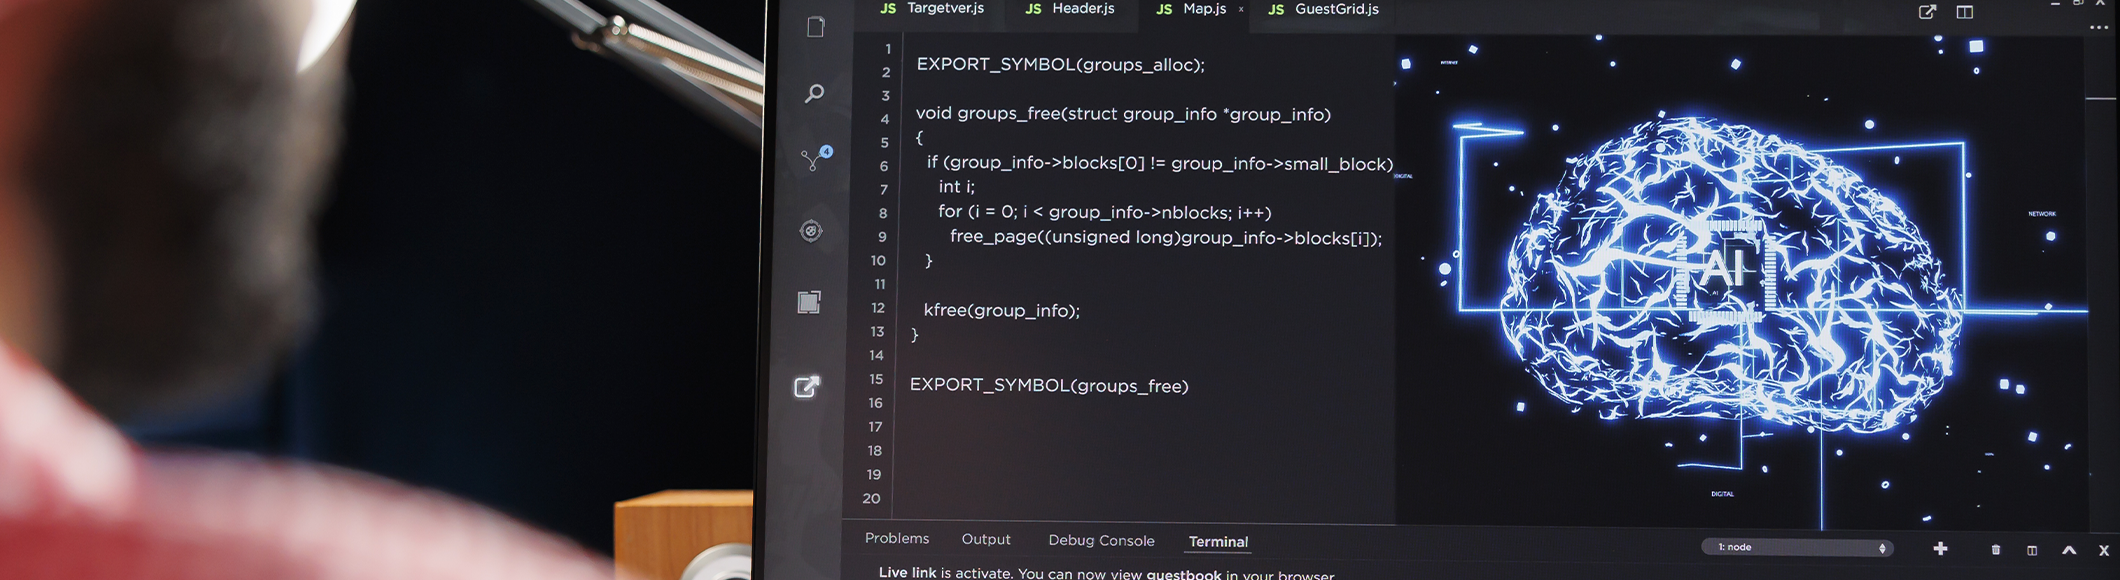Viewport: 2120px width, 580px height.
Task: Switch to the GuestGrid.js tab
Action: tap(1323, 9)
